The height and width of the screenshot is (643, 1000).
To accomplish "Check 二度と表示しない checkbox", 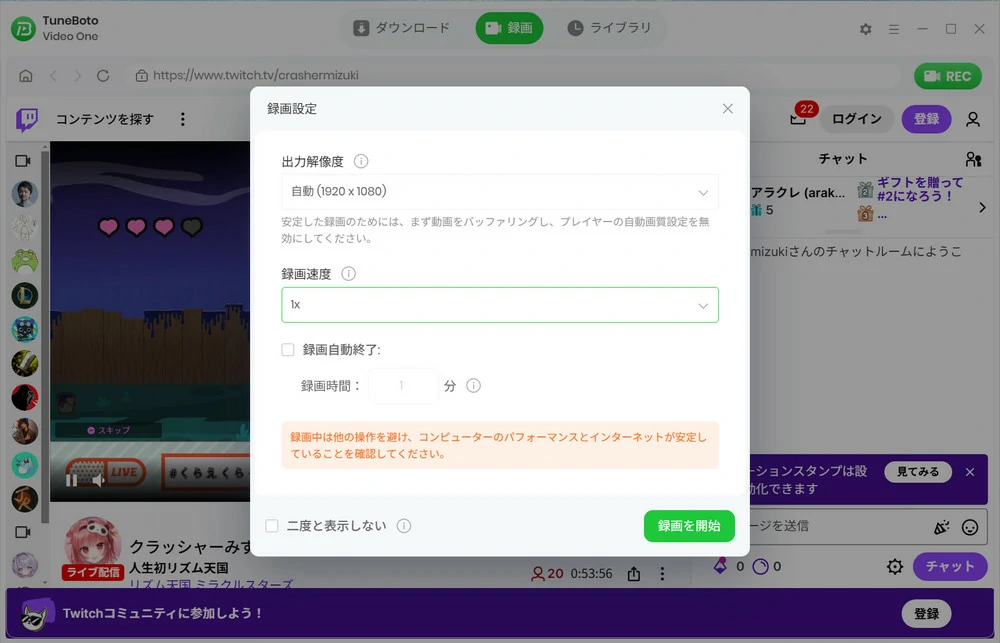I will pos(272,526).
